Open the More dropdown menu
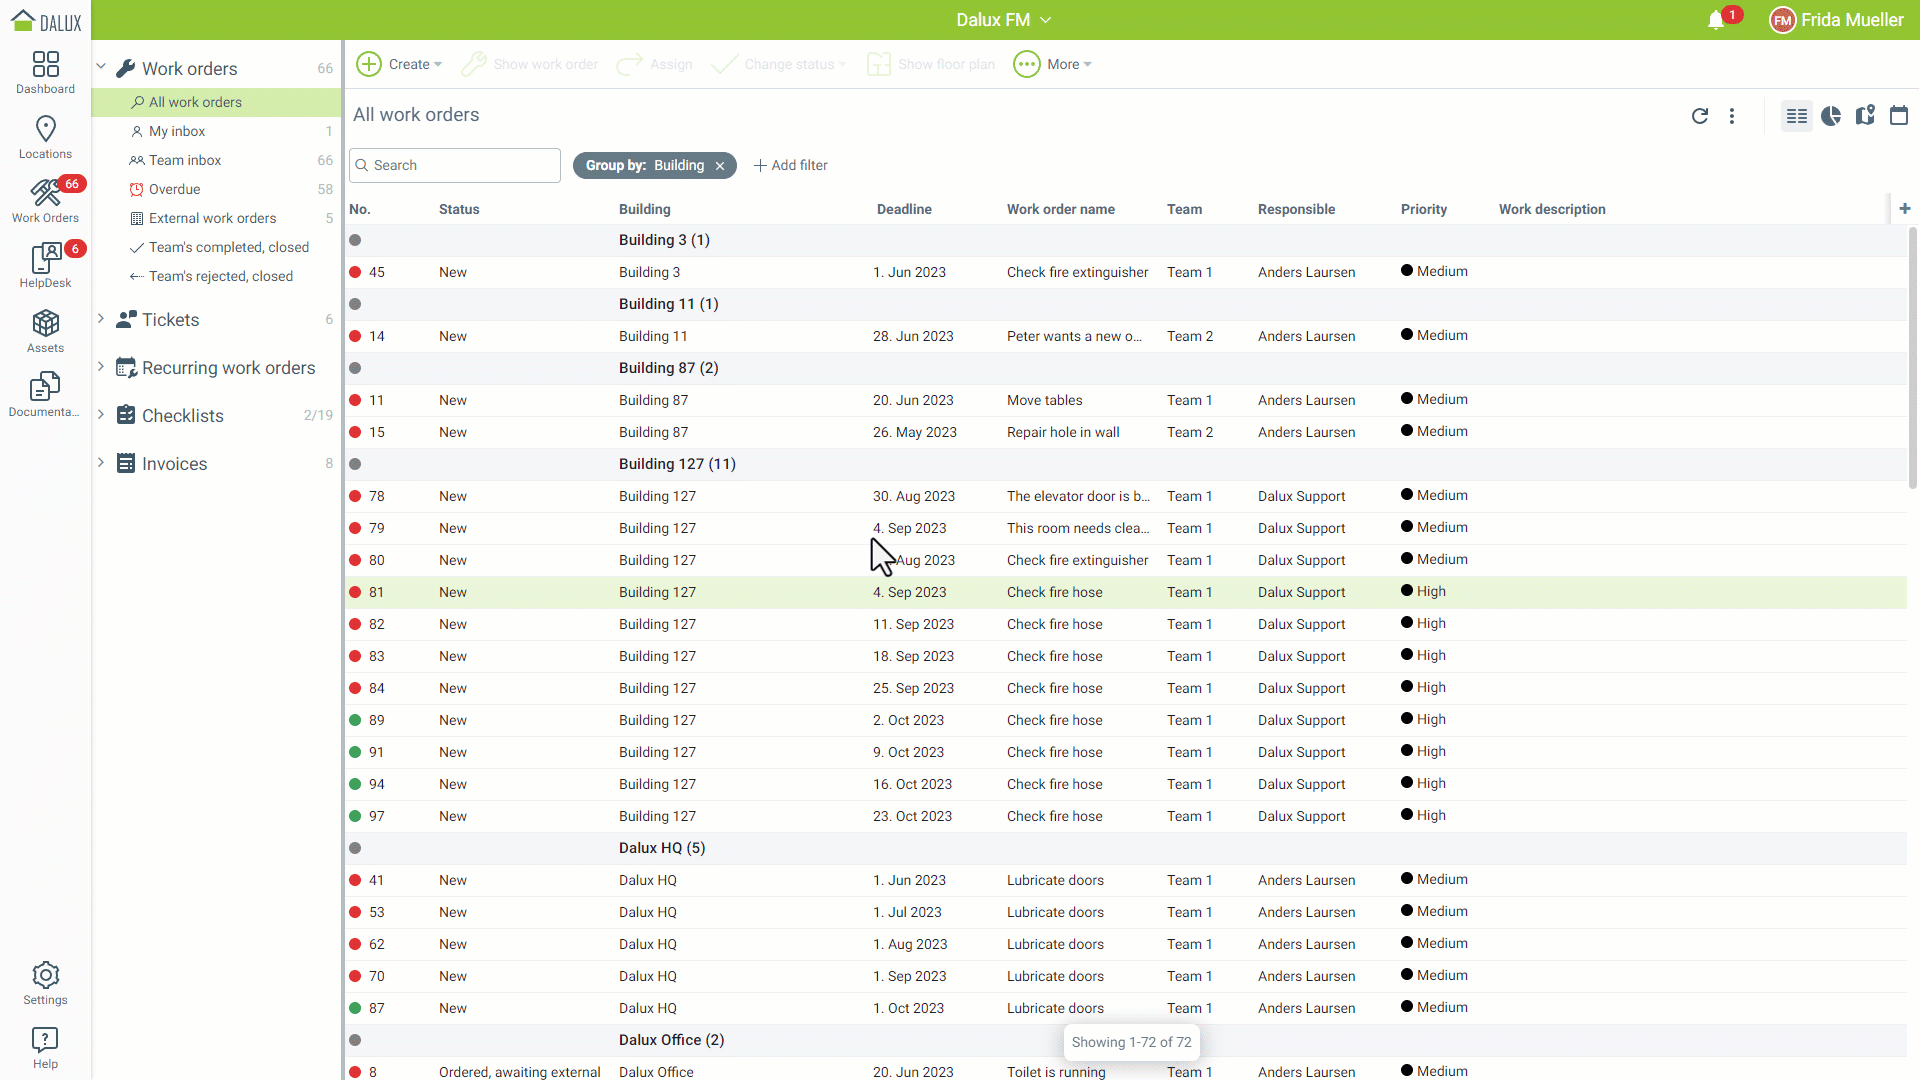 pyautogui.click(x=1052, y=64)
